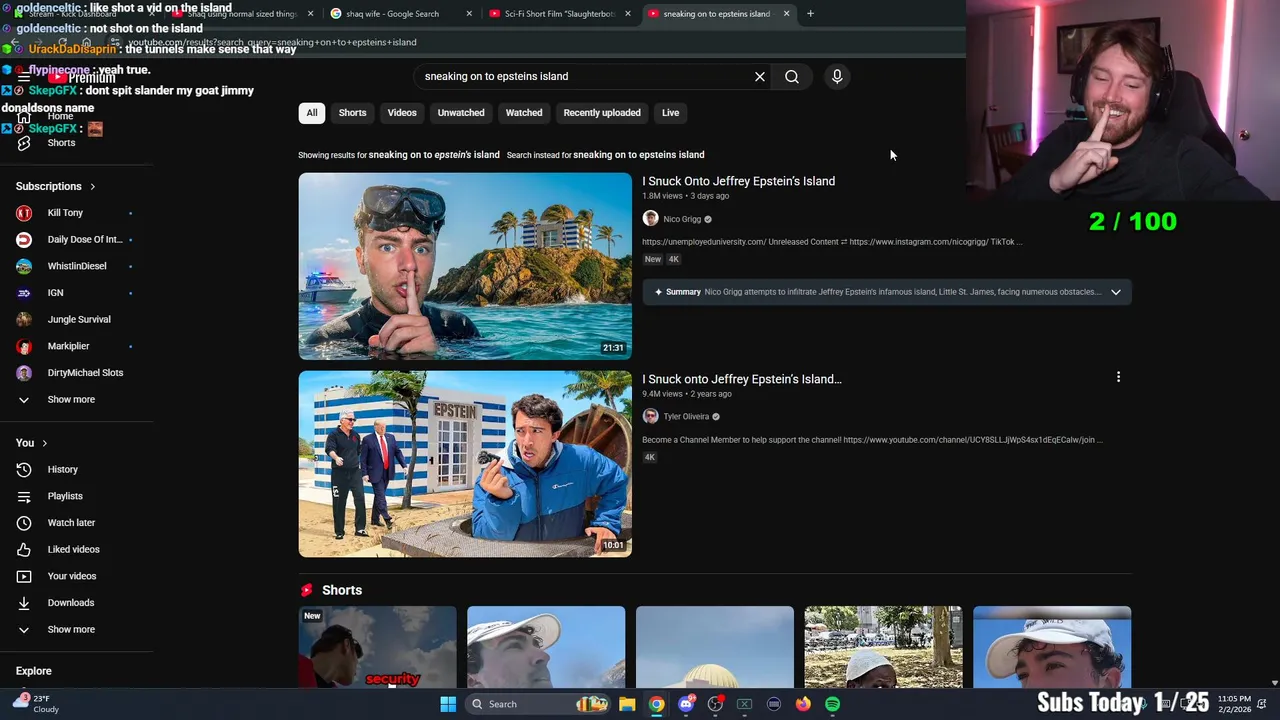Click the magnifier search button
The width and height of the screenshot is (1280, 720).
(792, 76)
